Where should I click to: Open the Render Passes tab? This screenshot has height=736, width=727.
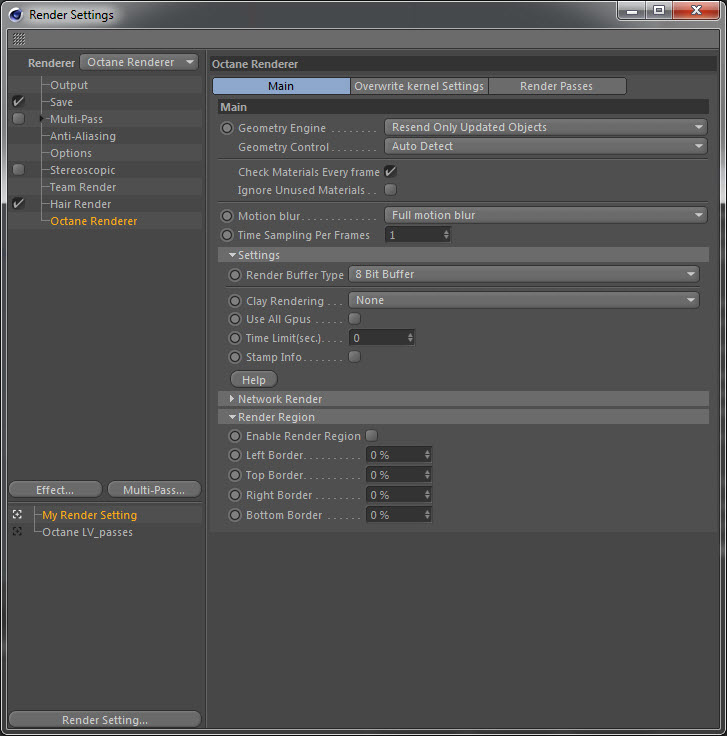(557, 86)
